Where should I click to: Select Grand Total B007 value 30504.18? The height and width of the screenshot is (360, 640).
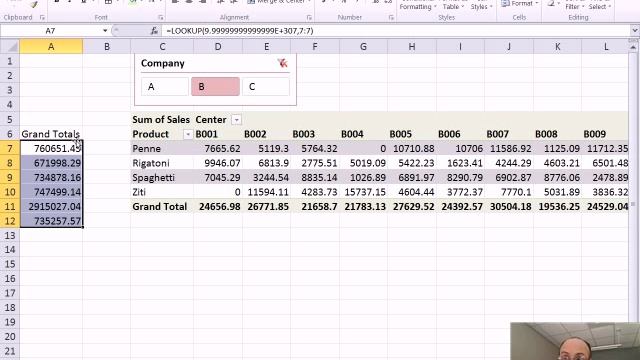click(509, 207)
